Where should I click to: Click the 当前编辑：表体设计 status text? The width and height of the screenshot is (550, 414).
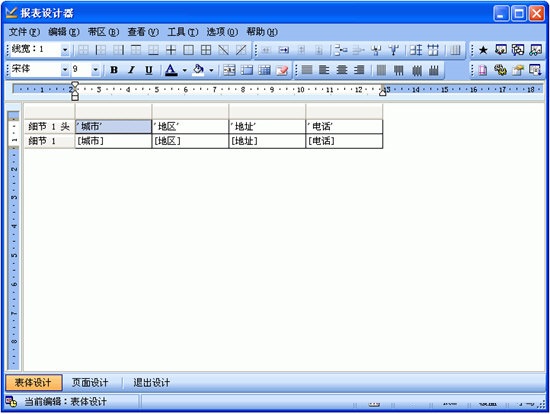tap(65, 401)
